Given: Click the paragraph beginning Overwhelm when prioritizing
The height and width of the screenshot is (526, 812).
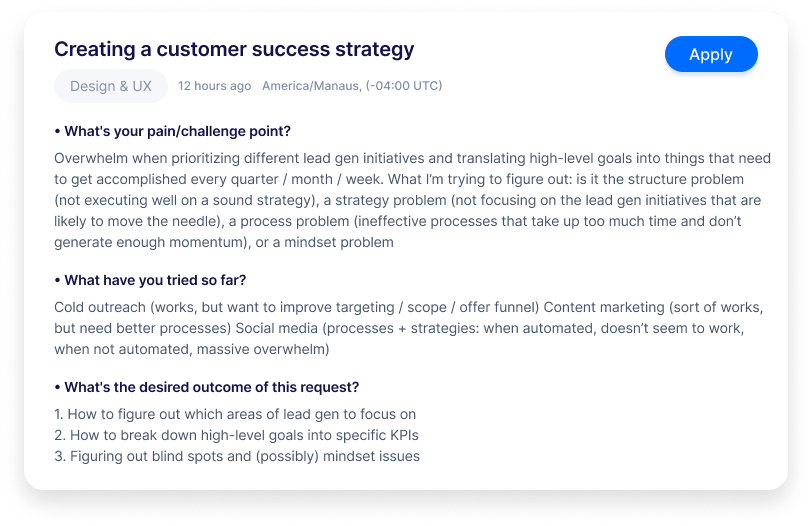Looking at the screenshot, I should click(x=413, y=200).
